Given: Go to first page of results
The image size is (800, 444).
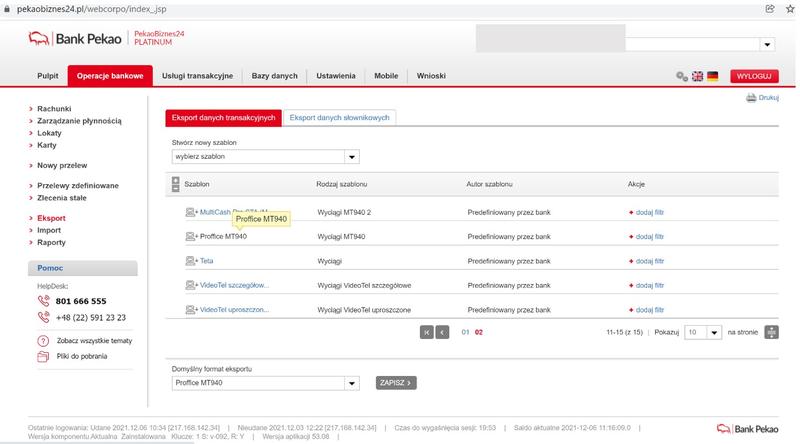Looking at the screenshot, I should click(426, 331).
